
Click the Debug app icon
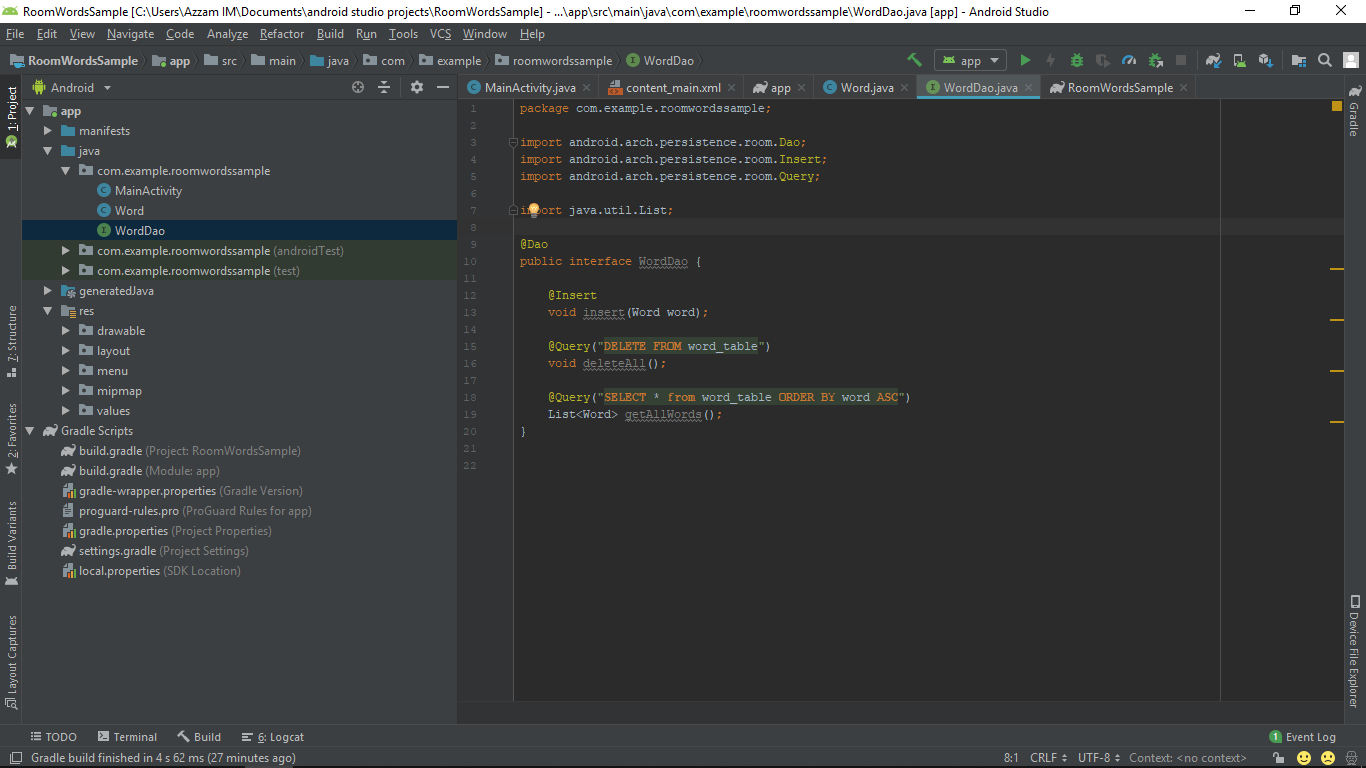coord(1077,60)
